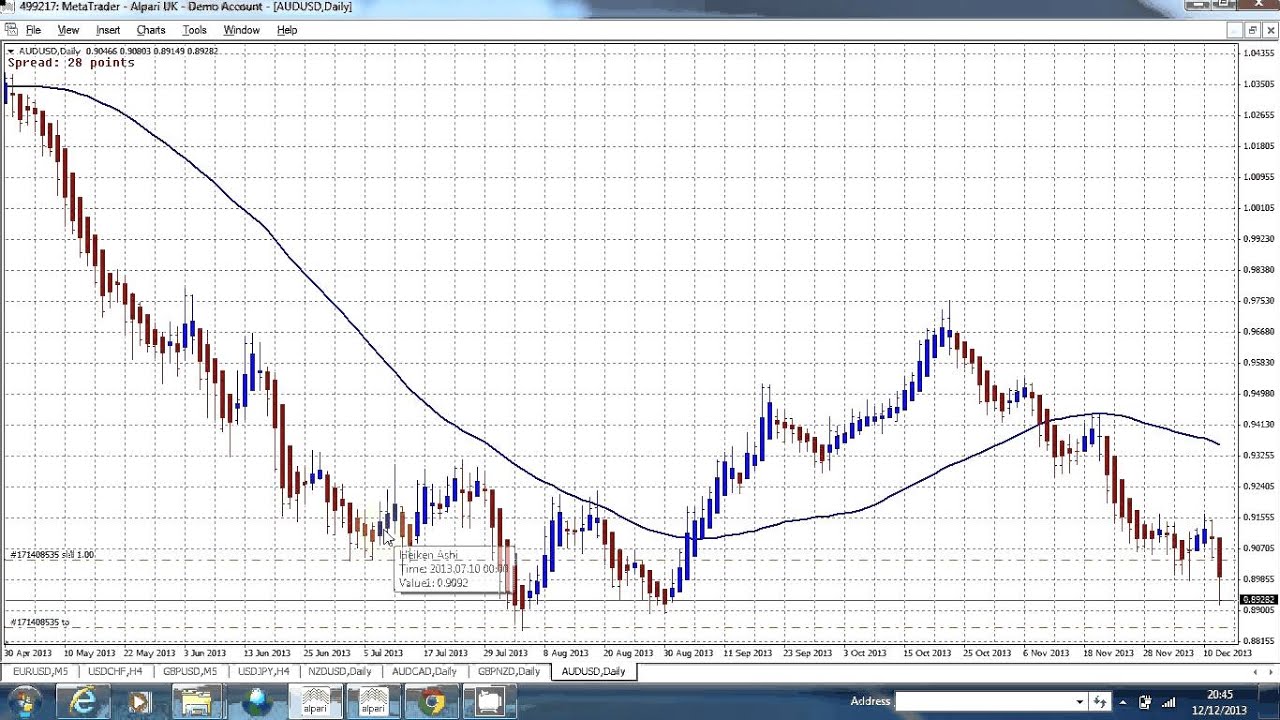
Task: Click the taskbar Address input field
Action: [x=983, y=702]
